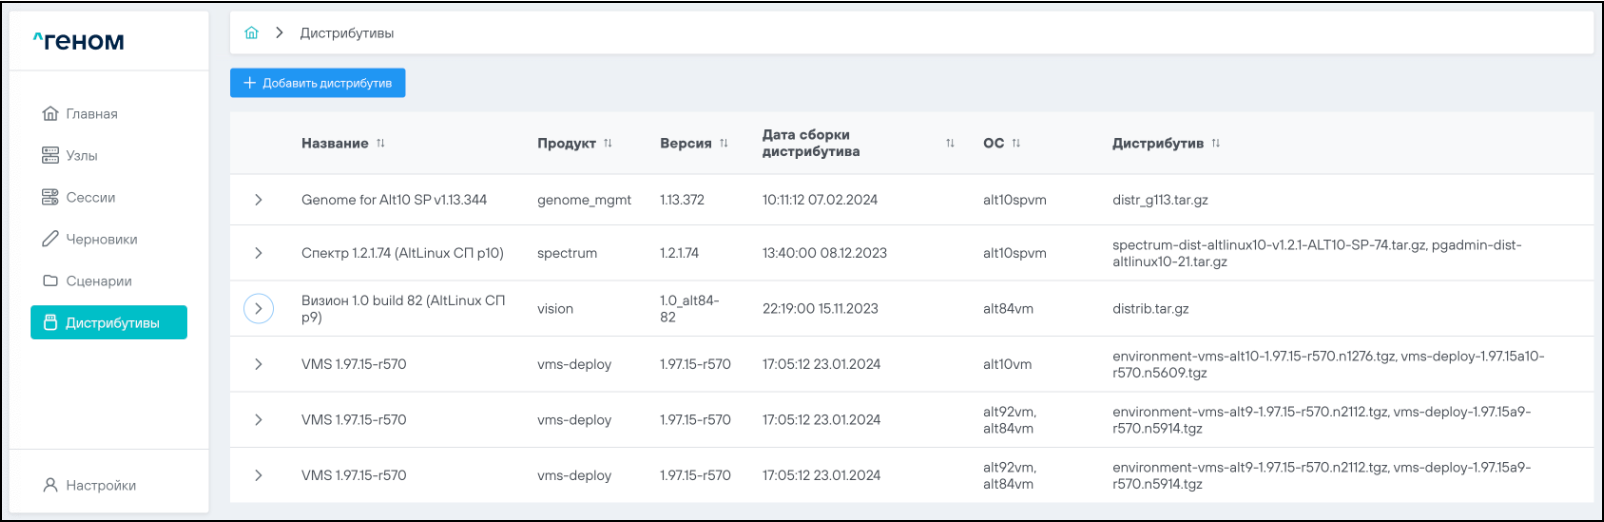Sort by Продукт column sort icon
Image resolution: width=1604 pixels, height=522 pixels.
[608, 144]
